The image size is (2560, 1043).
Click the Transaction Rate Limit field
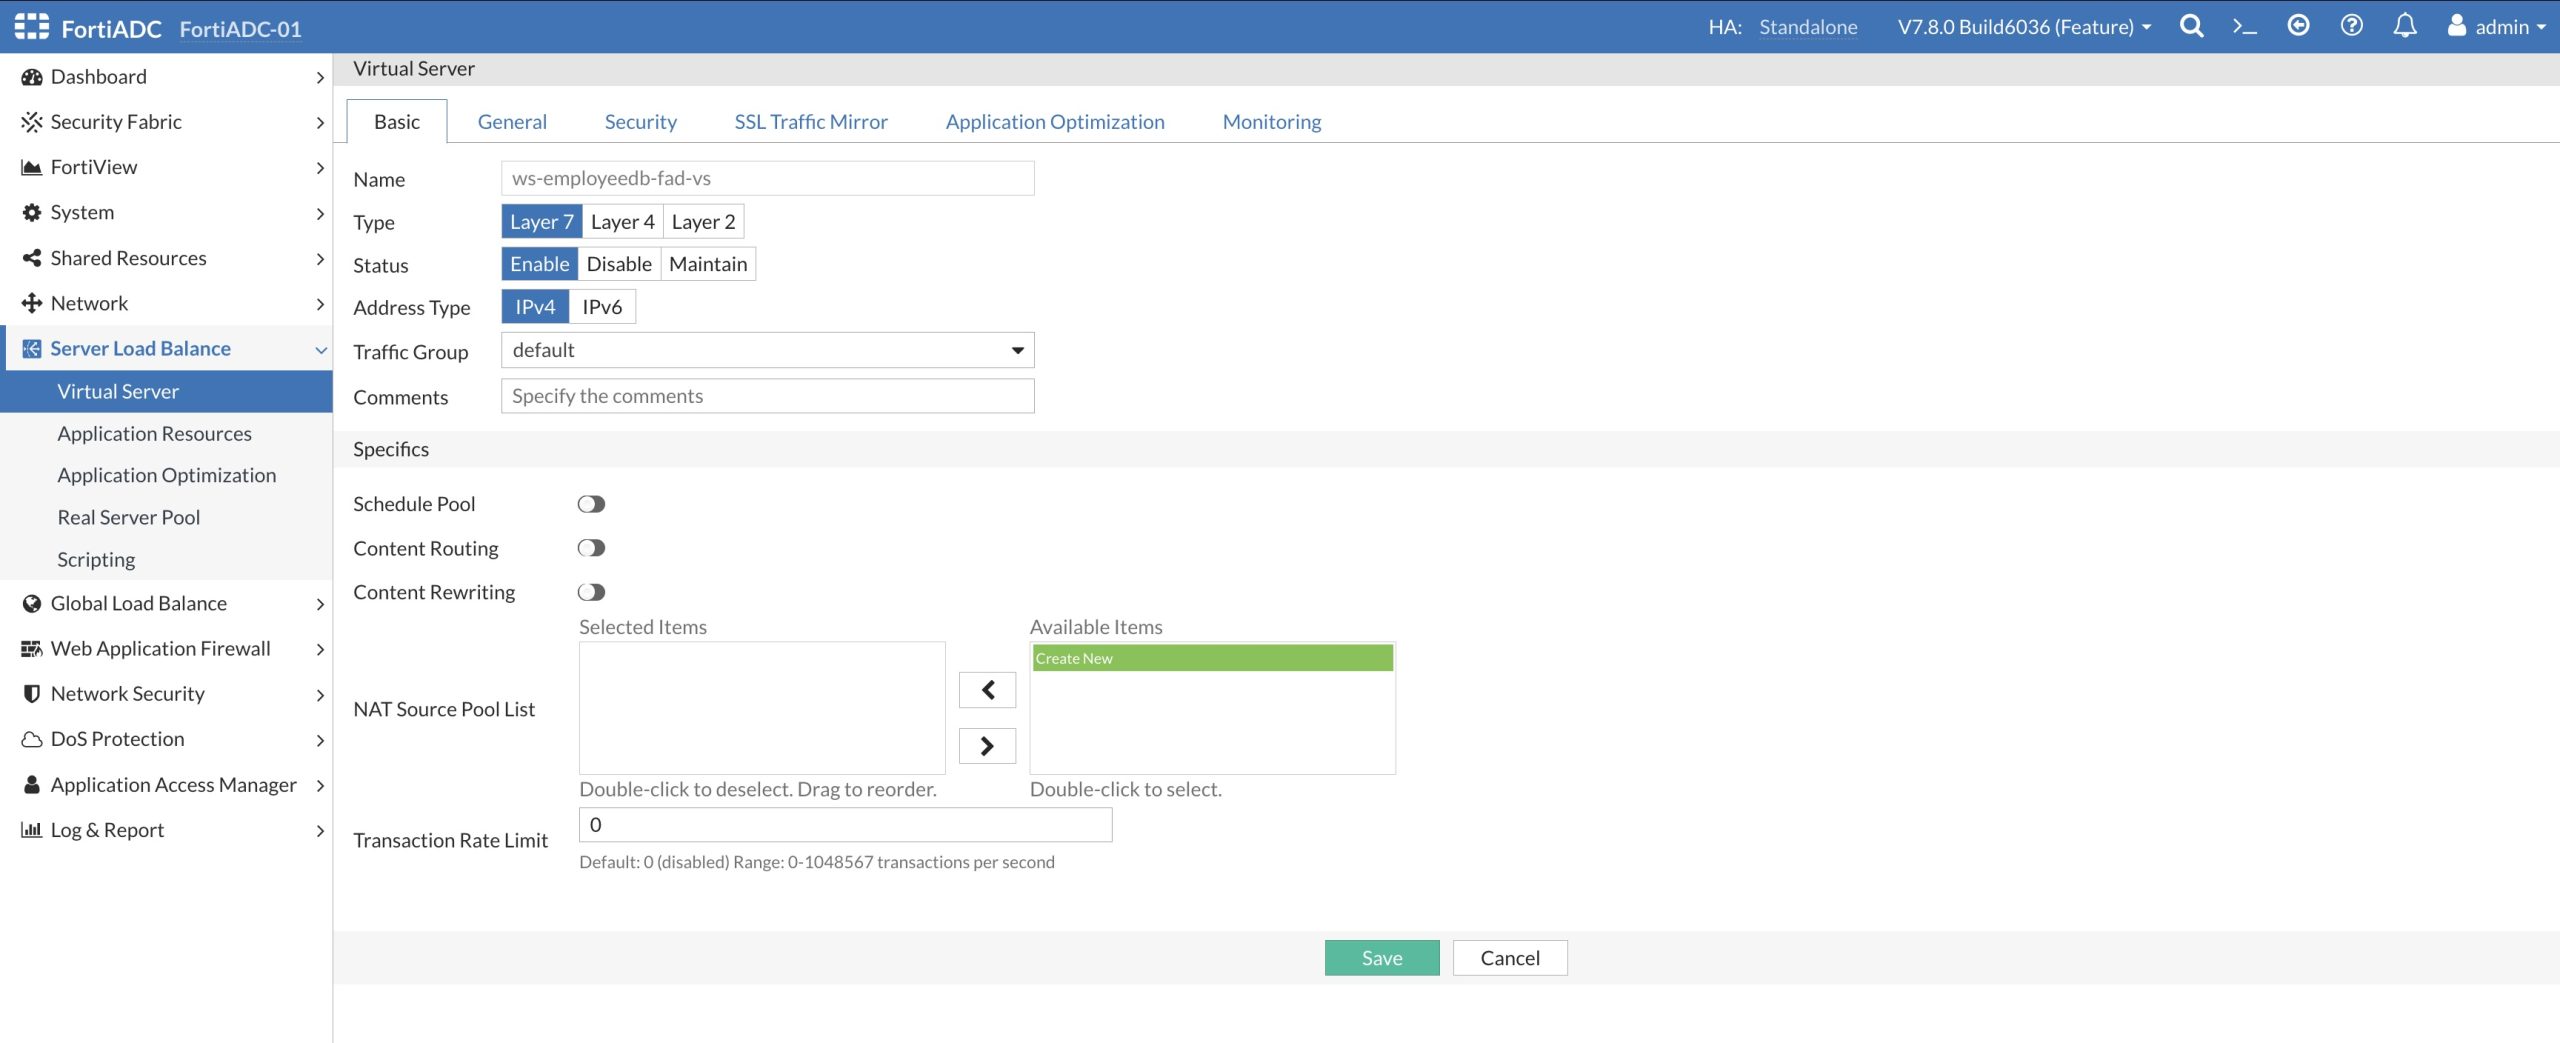pos(845,825)
